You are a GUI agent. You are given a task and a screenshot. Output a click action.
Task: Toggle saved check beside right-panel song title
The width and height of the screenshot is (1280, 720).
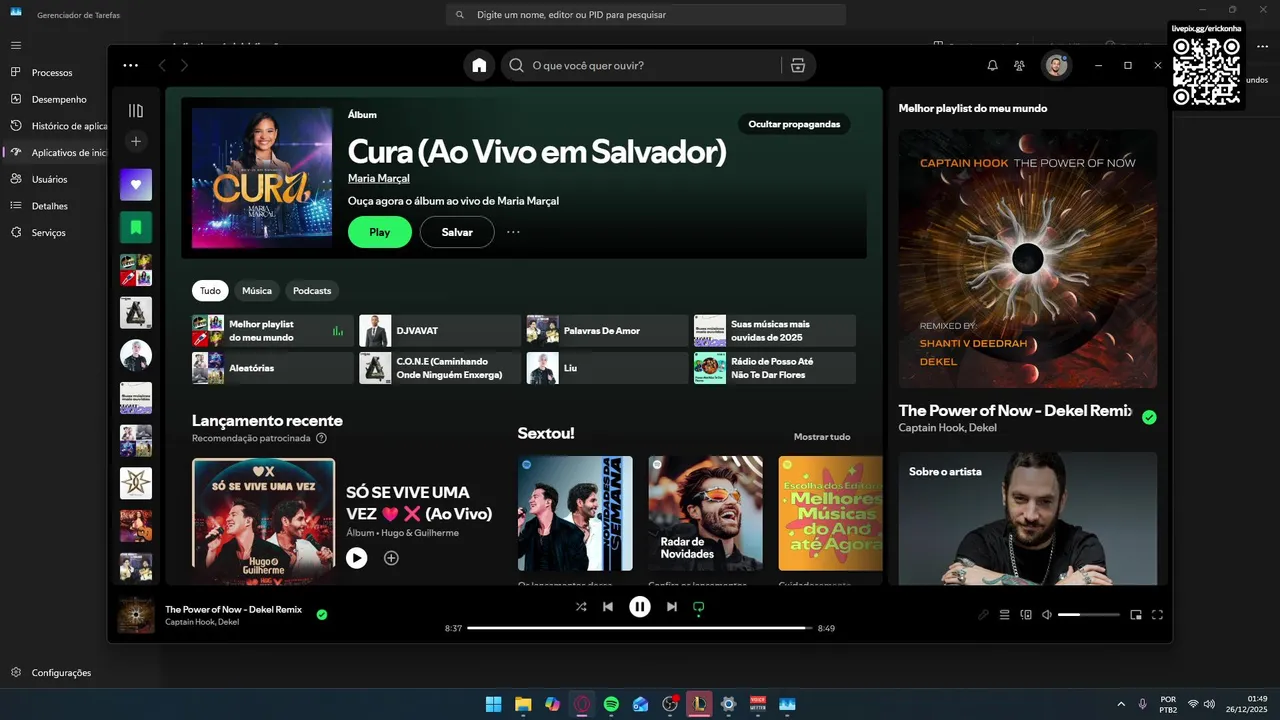[x=1149, y=418]
